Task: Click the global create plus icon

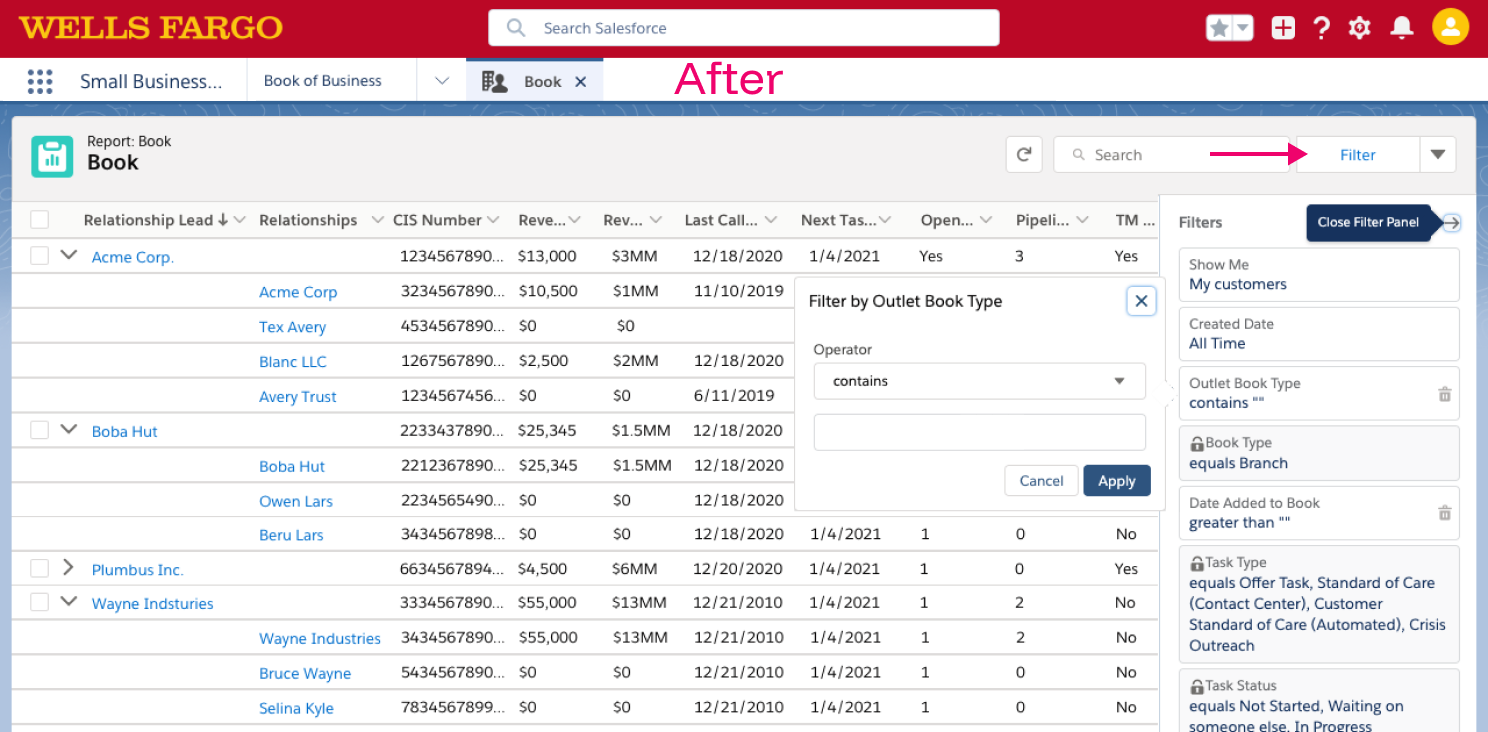Action: (x=1283, y=28)
